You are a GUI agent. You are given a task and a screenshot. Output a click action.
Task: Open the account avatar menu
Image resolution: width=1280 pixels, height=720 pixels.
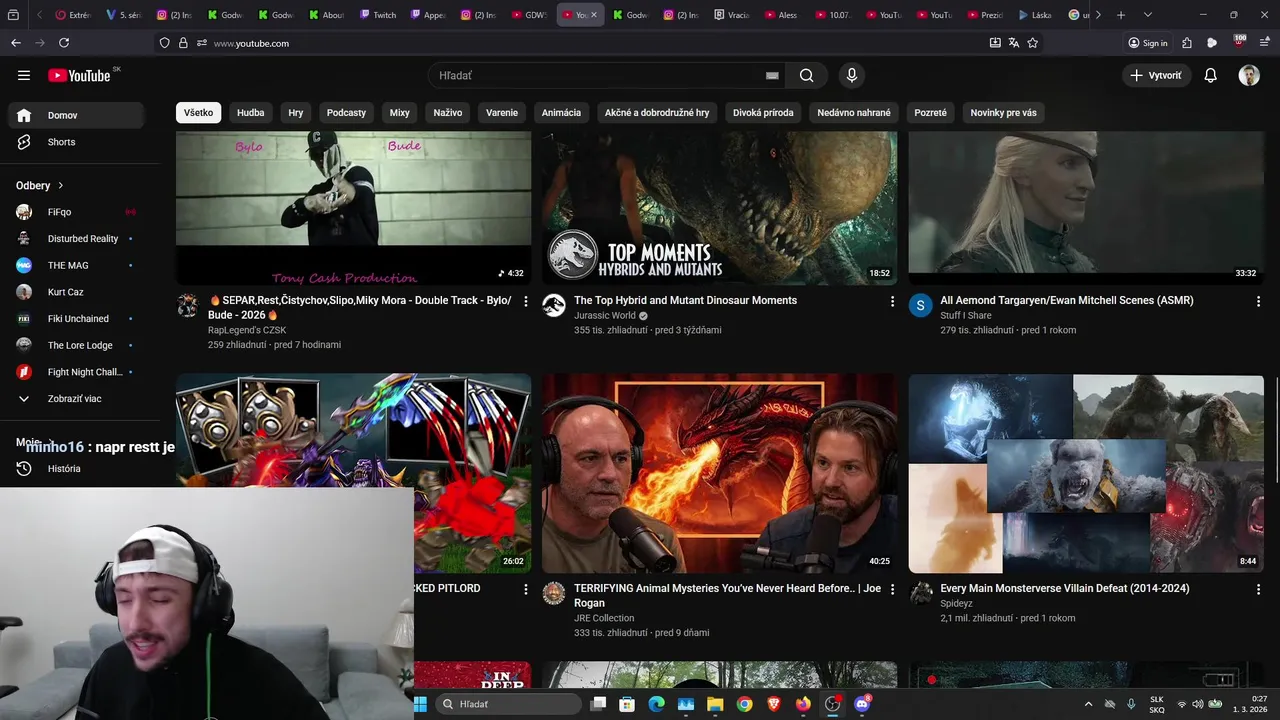1249,75
